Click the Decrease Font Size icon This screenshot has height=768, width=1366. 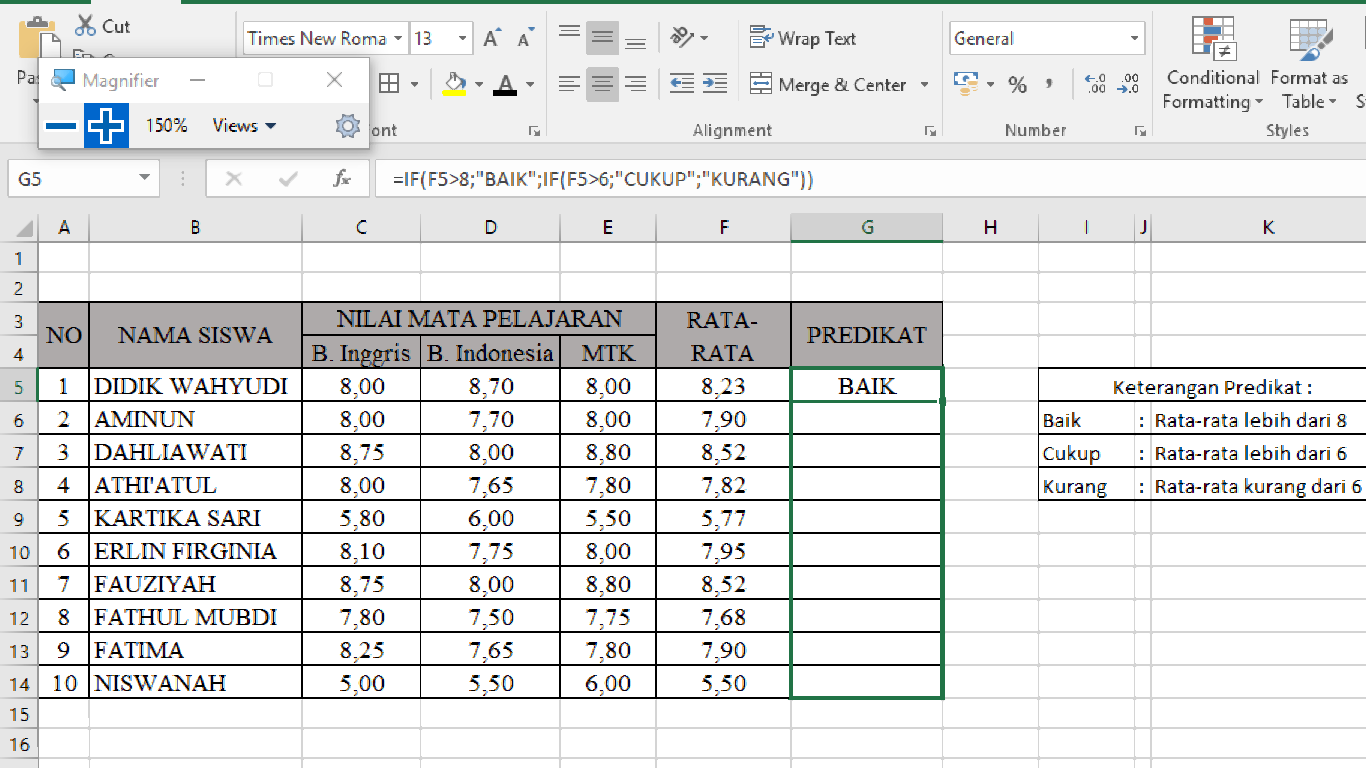tap(525, 39)
